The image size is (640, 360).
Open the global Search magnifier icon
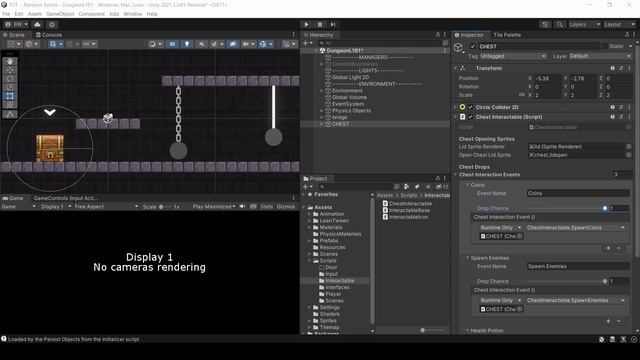click(560, 24)
